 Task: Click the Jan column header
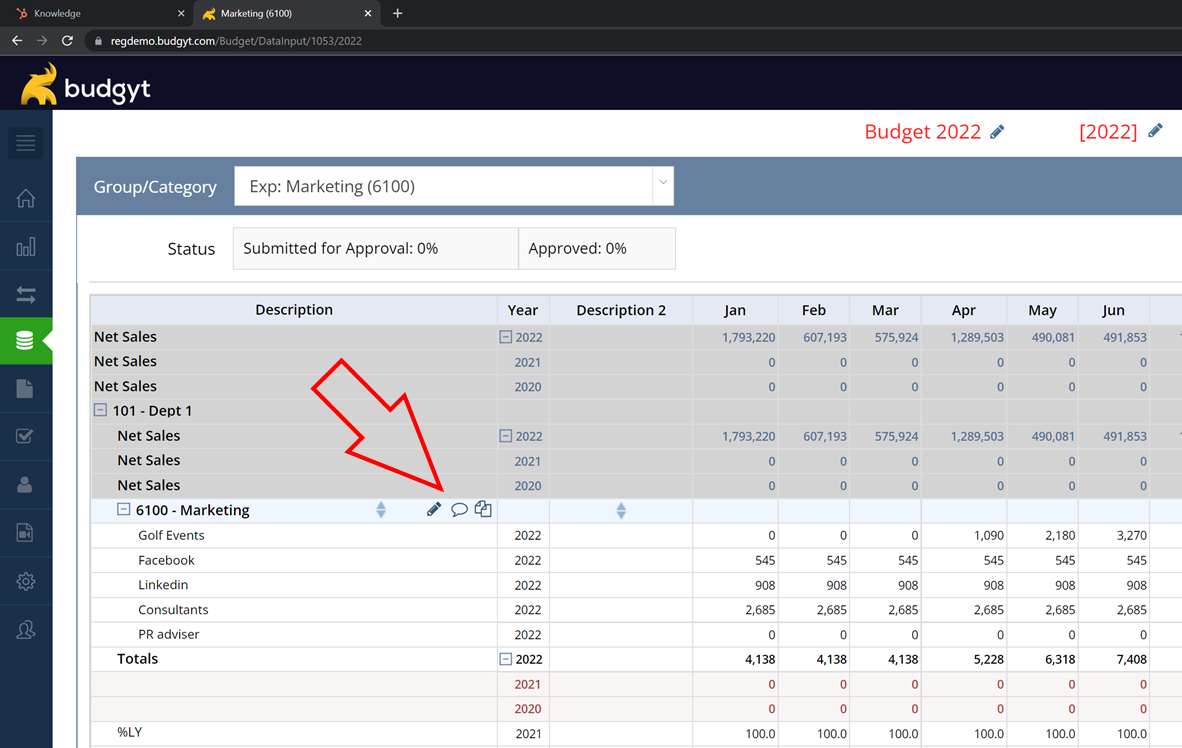point(735,310)
